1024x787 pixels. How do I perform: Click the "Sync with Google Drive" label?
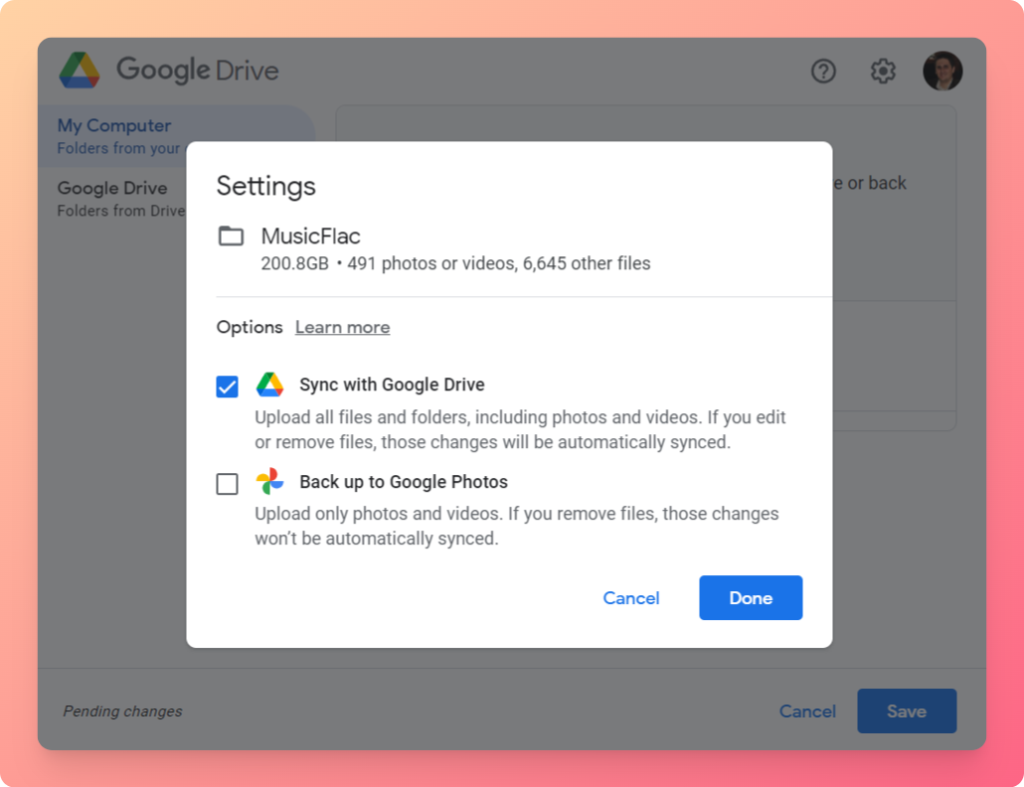click(392, 385)
